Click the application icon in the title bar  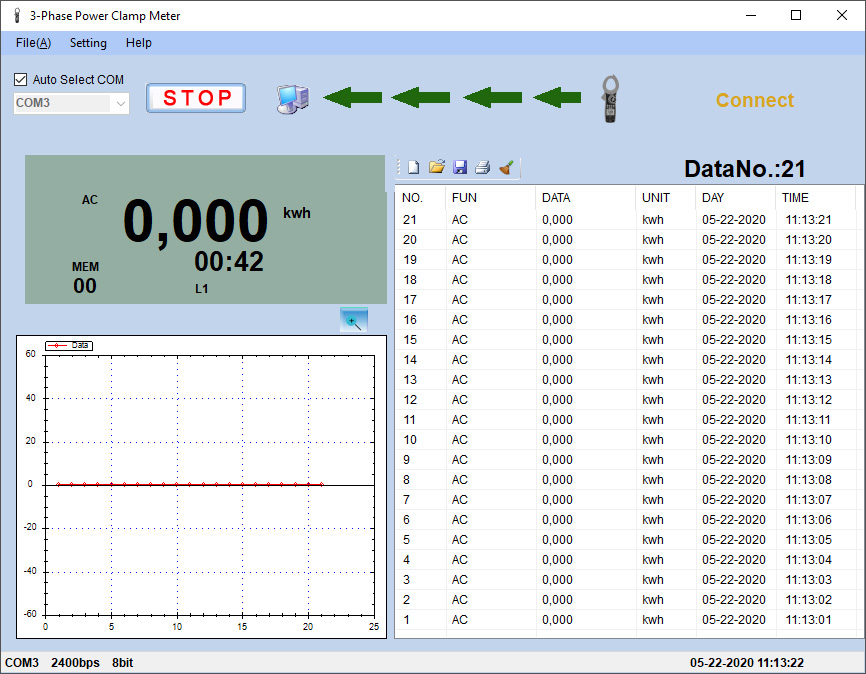pos(16,16)
